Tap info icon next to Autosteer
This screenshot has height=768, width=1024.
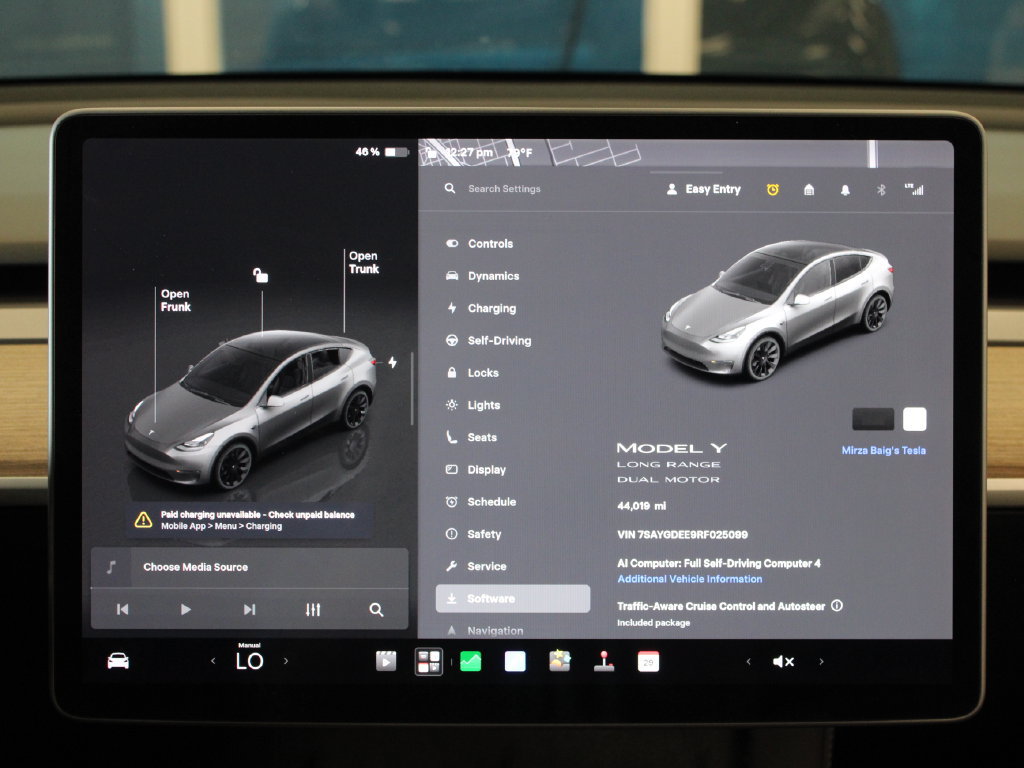point(837,605)
